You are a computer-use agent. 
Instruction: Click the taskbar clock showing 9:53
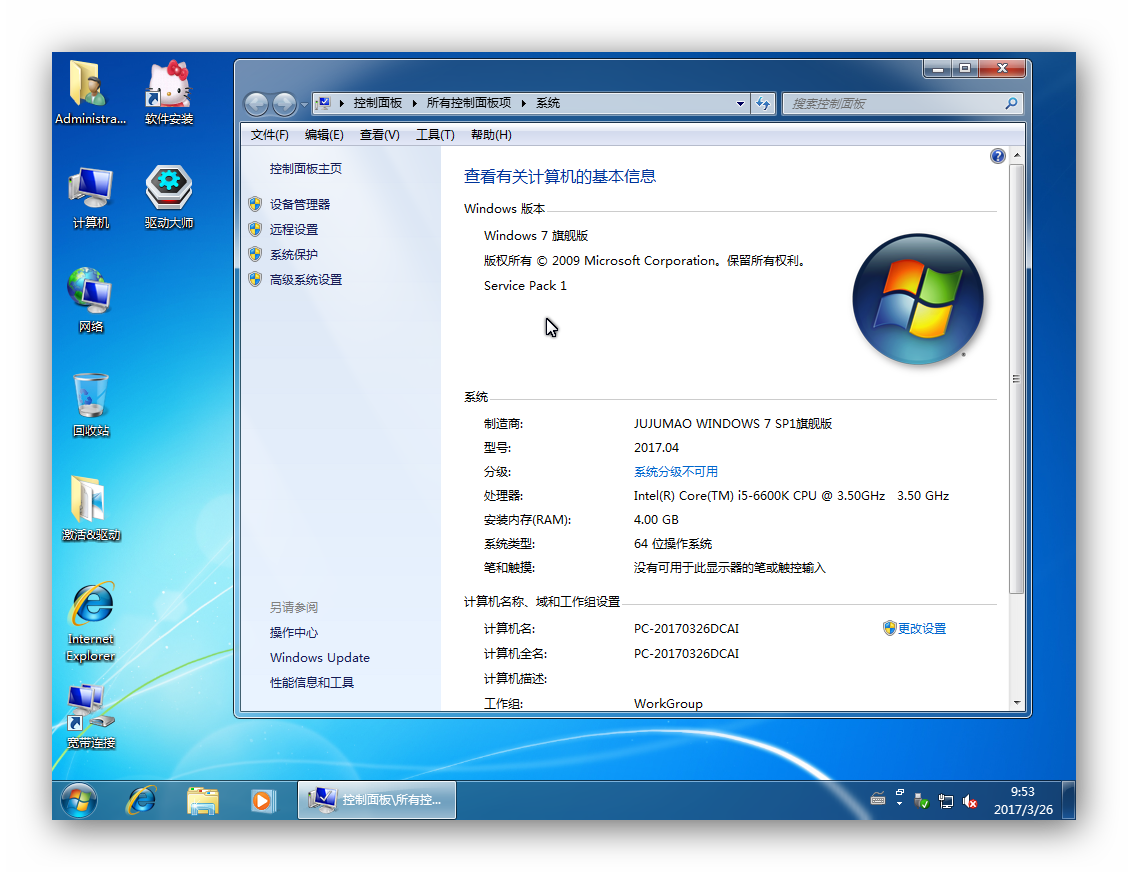coord(1023,800)
